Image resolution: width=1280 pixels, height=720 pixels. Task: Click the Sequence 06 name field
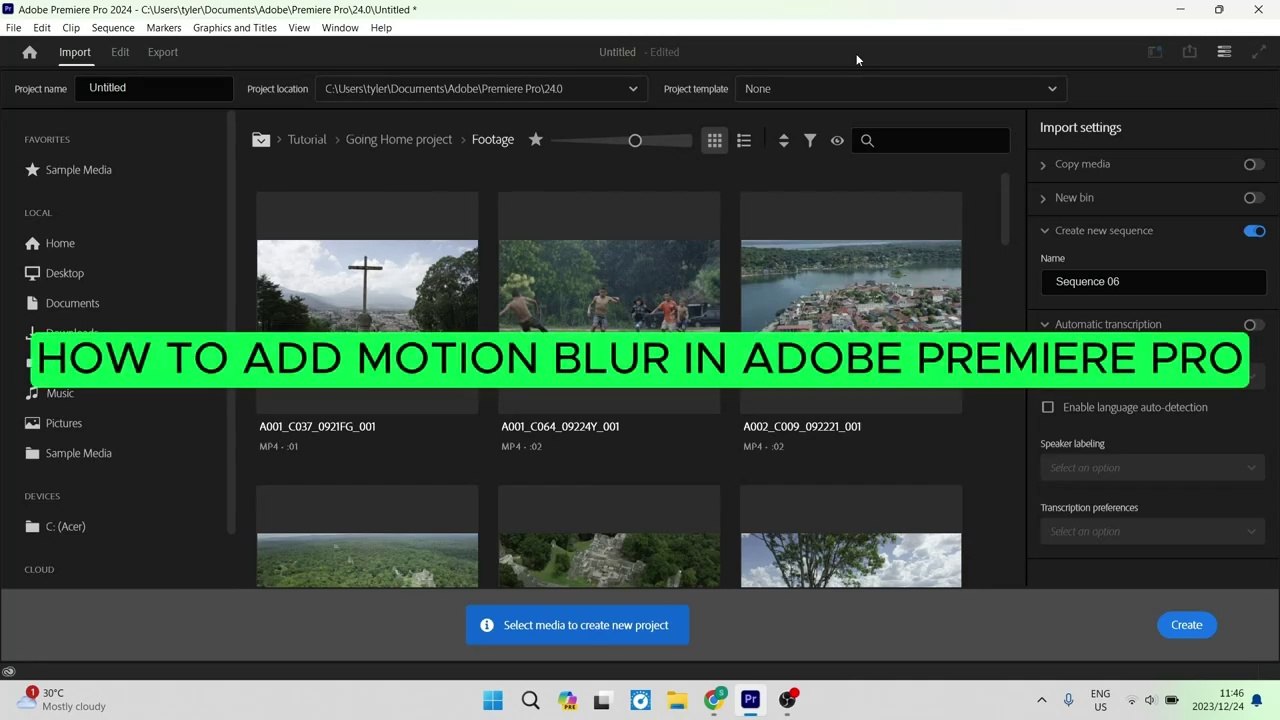[1153, 282]
